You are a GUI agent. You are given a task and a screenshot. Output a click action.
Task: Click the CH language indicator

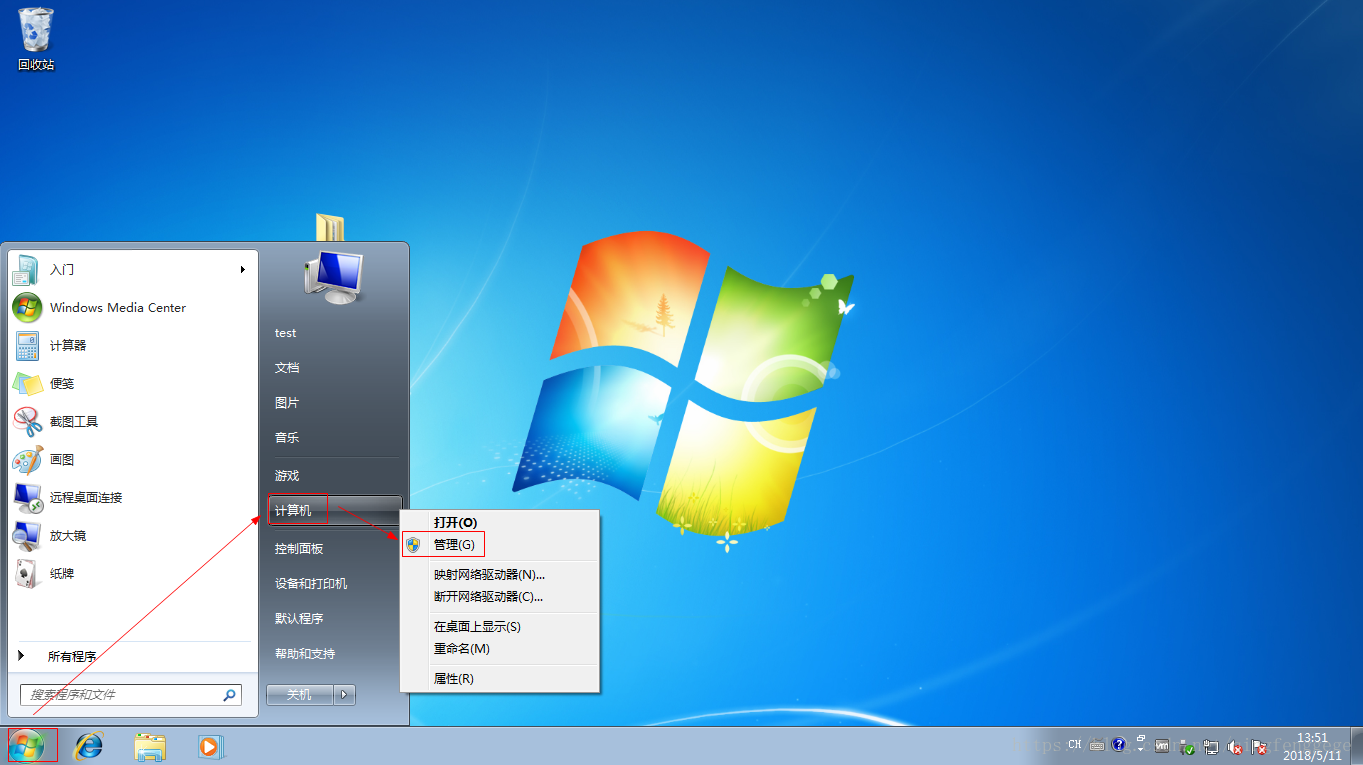pyautogui.click(x=1075, y=744)
